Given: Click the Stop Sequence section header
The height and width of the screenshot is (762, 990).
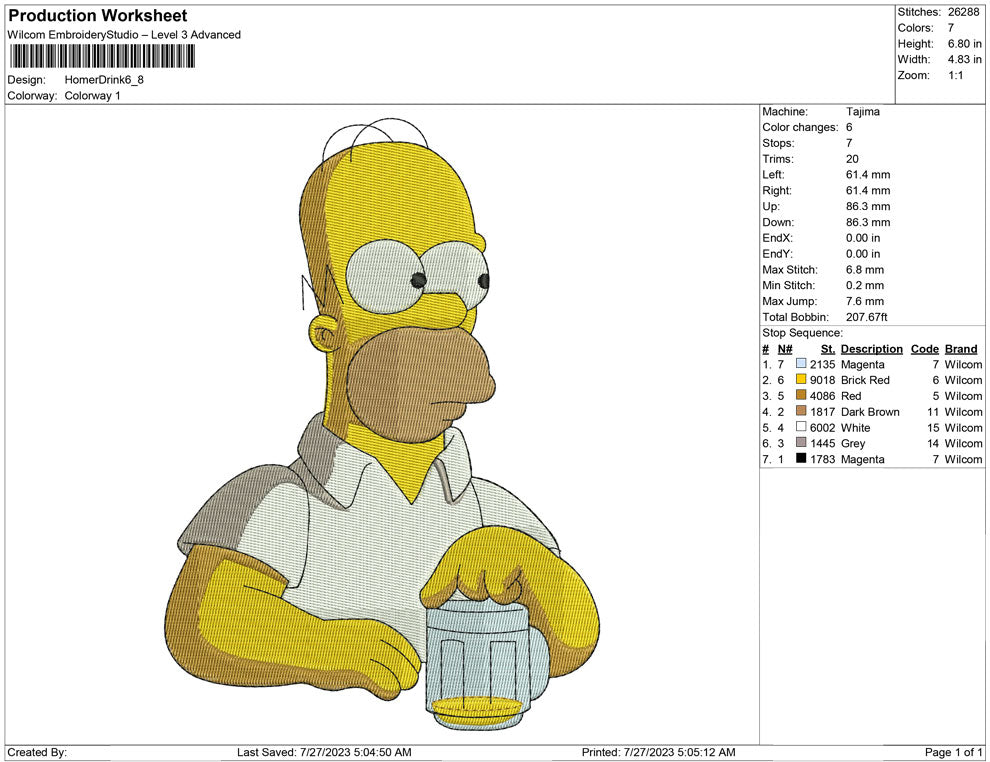Looking at the screenshot, I should click(x=801, y=332).
